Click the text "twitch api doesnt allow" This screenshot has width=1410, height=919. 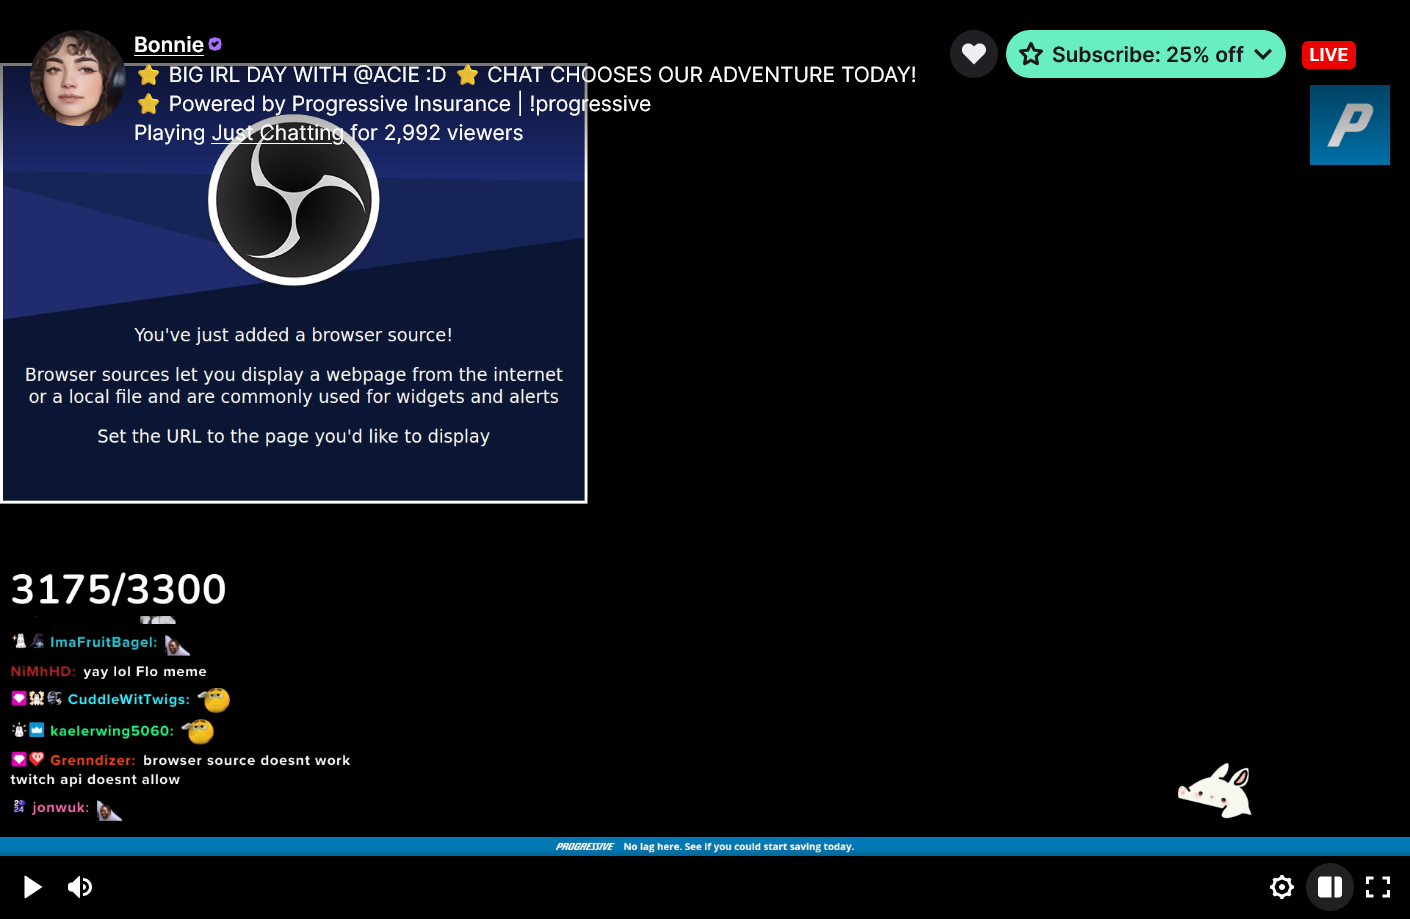point(95,780)
